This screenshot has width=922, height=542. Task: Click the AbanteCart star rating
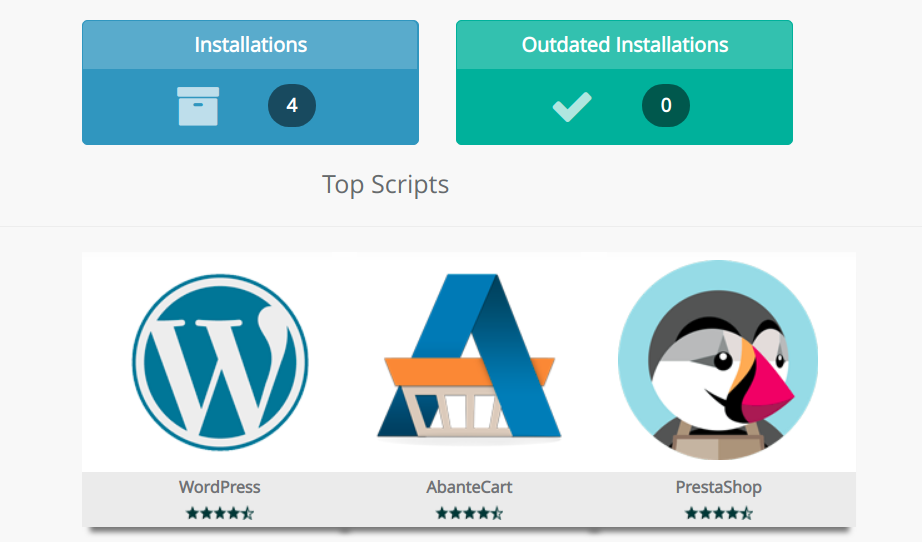click(469, 513)
